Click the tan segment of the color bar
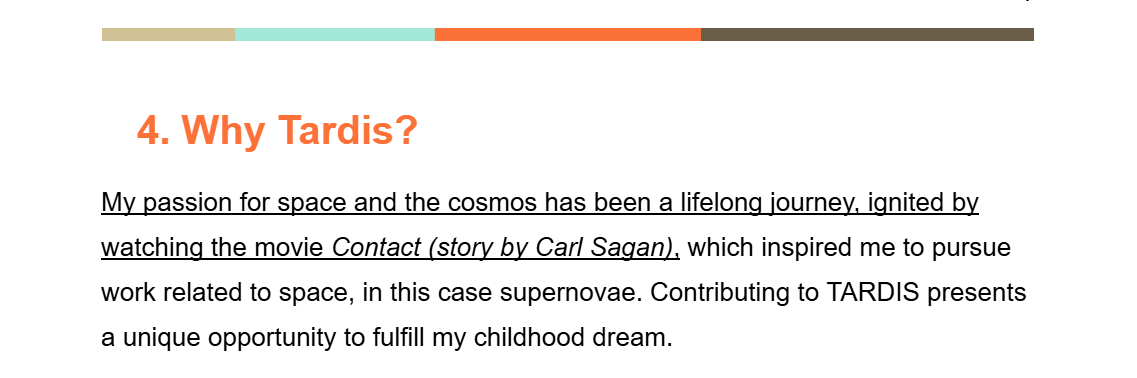The height and width of the screenshot is (378, 1137). [x=168, y=35]
